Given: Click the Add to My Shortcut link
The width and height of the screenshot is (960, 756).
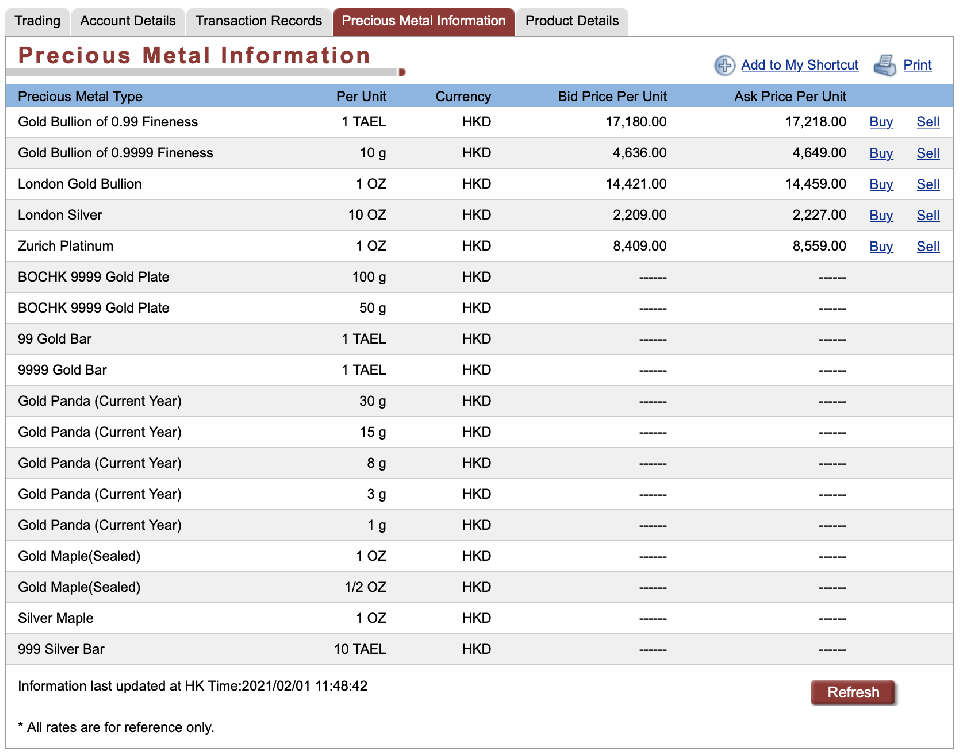Looking at the screenshot, I should click(799, 65).
